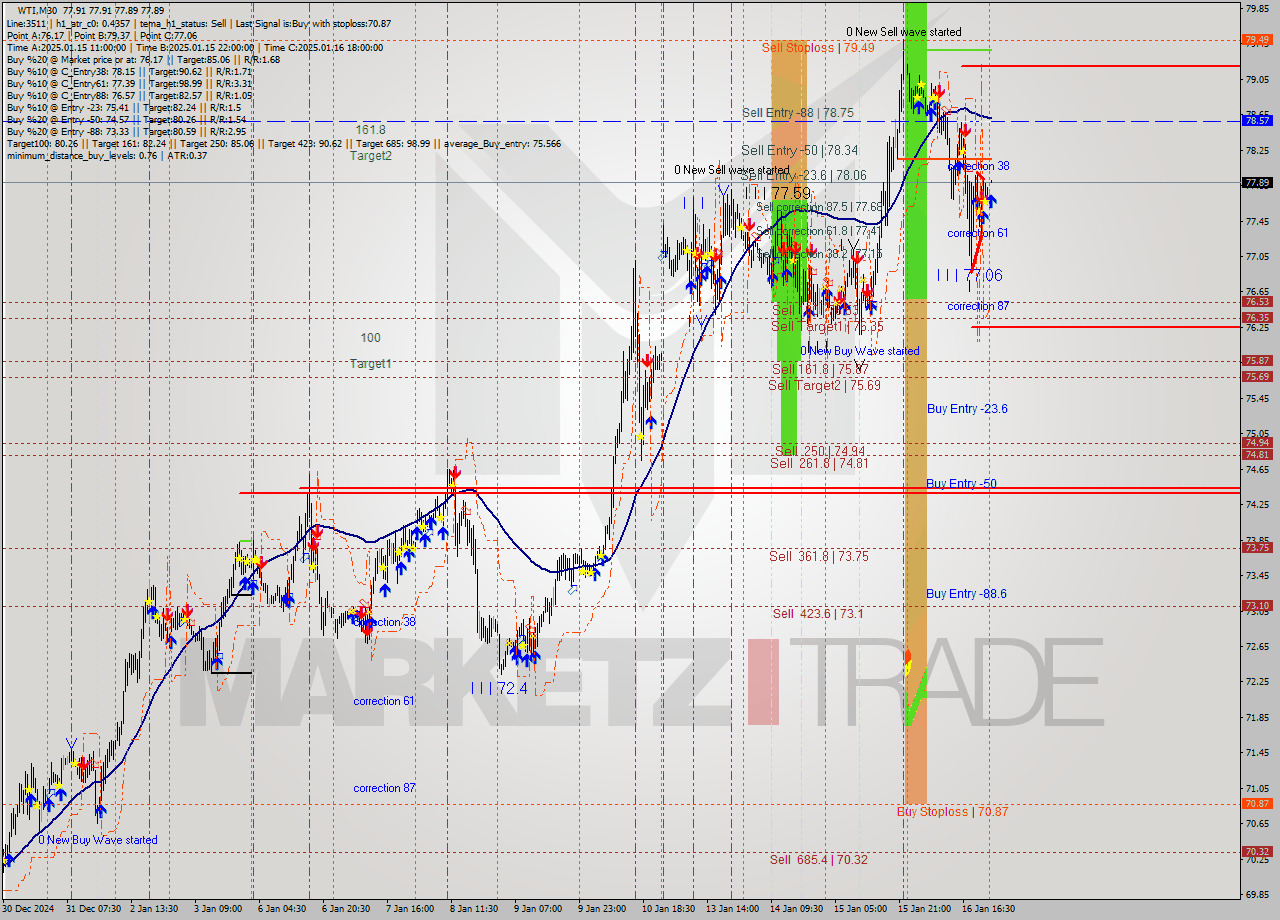Click the 'Sell 423.6 | 73.1' label
This screenshot has height=920, width=1280.
tap(817, 613)
